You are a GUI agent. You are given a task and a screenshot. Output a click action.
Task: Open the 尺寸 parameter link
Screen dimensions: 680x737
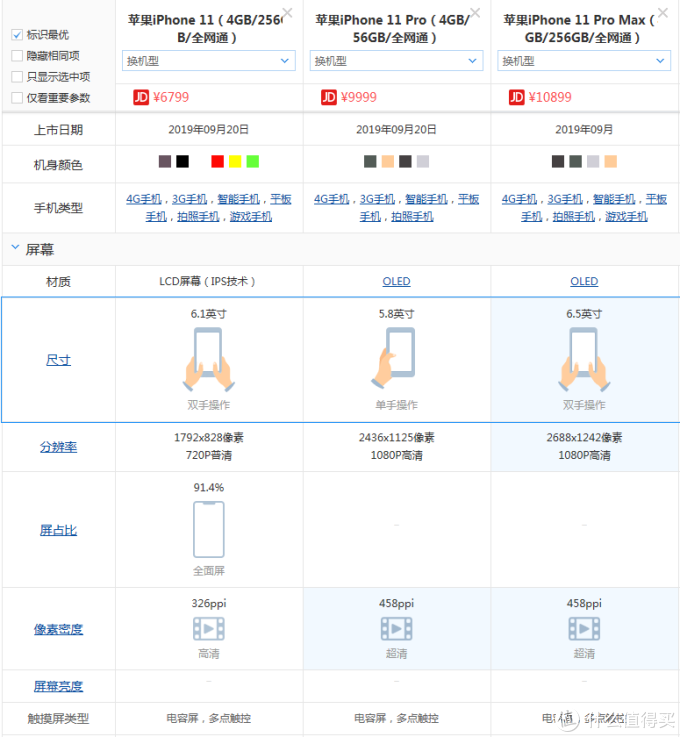pos(58,361)
